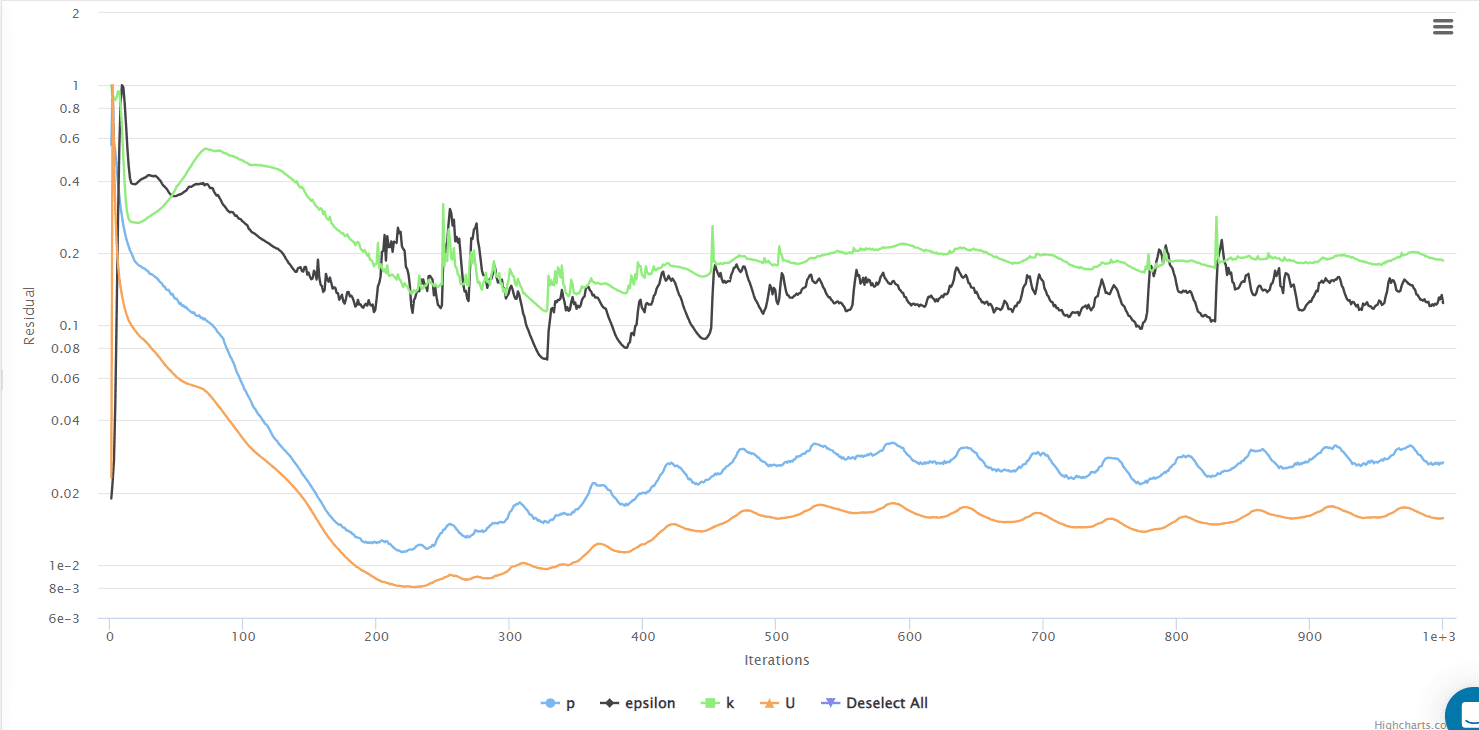Hide the epsilon series via its legend entry
This screenshot has height=730, width=1479.
click(648, 702)
